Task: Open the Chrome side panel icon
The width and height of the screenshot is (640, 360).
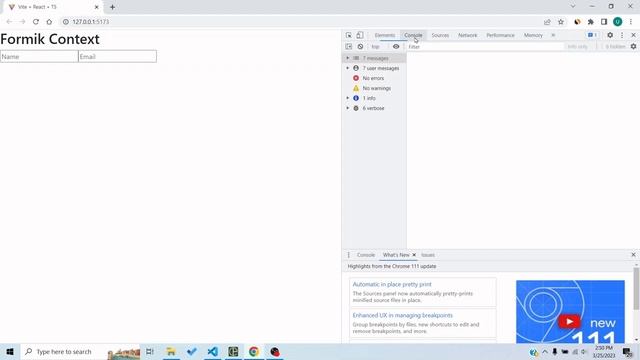Action: point(604,22)
